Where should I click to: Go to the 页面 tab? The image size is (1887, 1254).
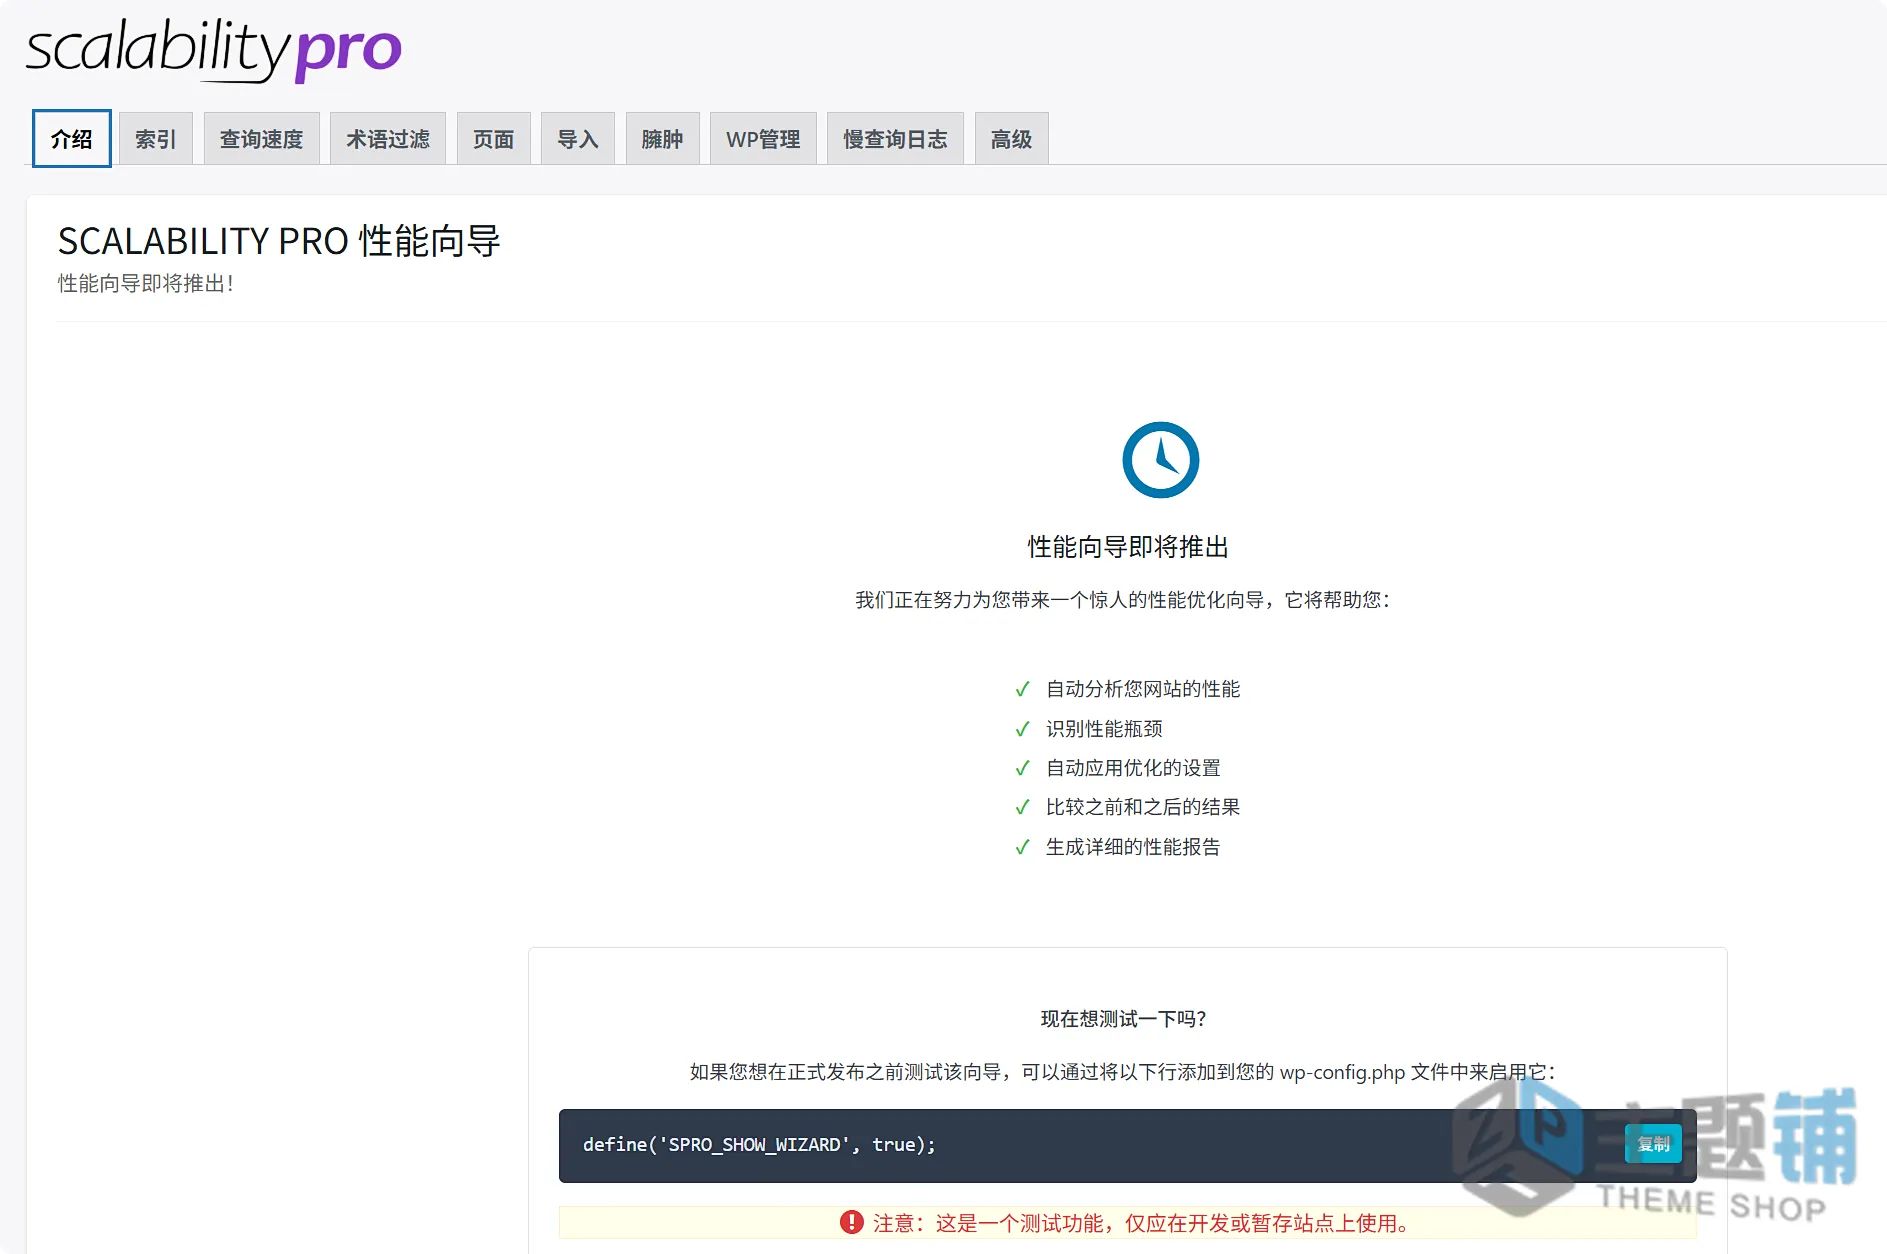493,139
